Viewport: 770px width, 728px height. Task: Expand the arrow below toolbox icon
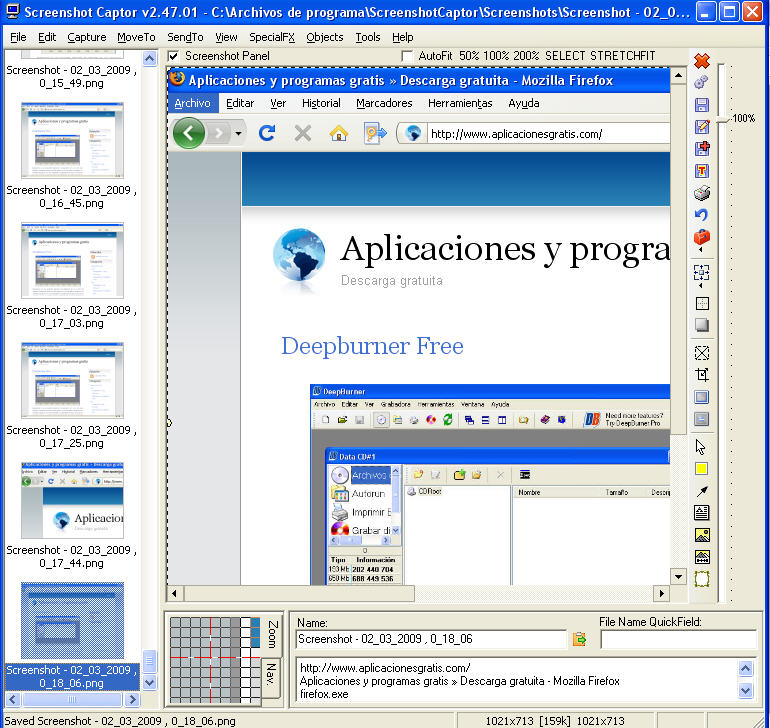701,250
